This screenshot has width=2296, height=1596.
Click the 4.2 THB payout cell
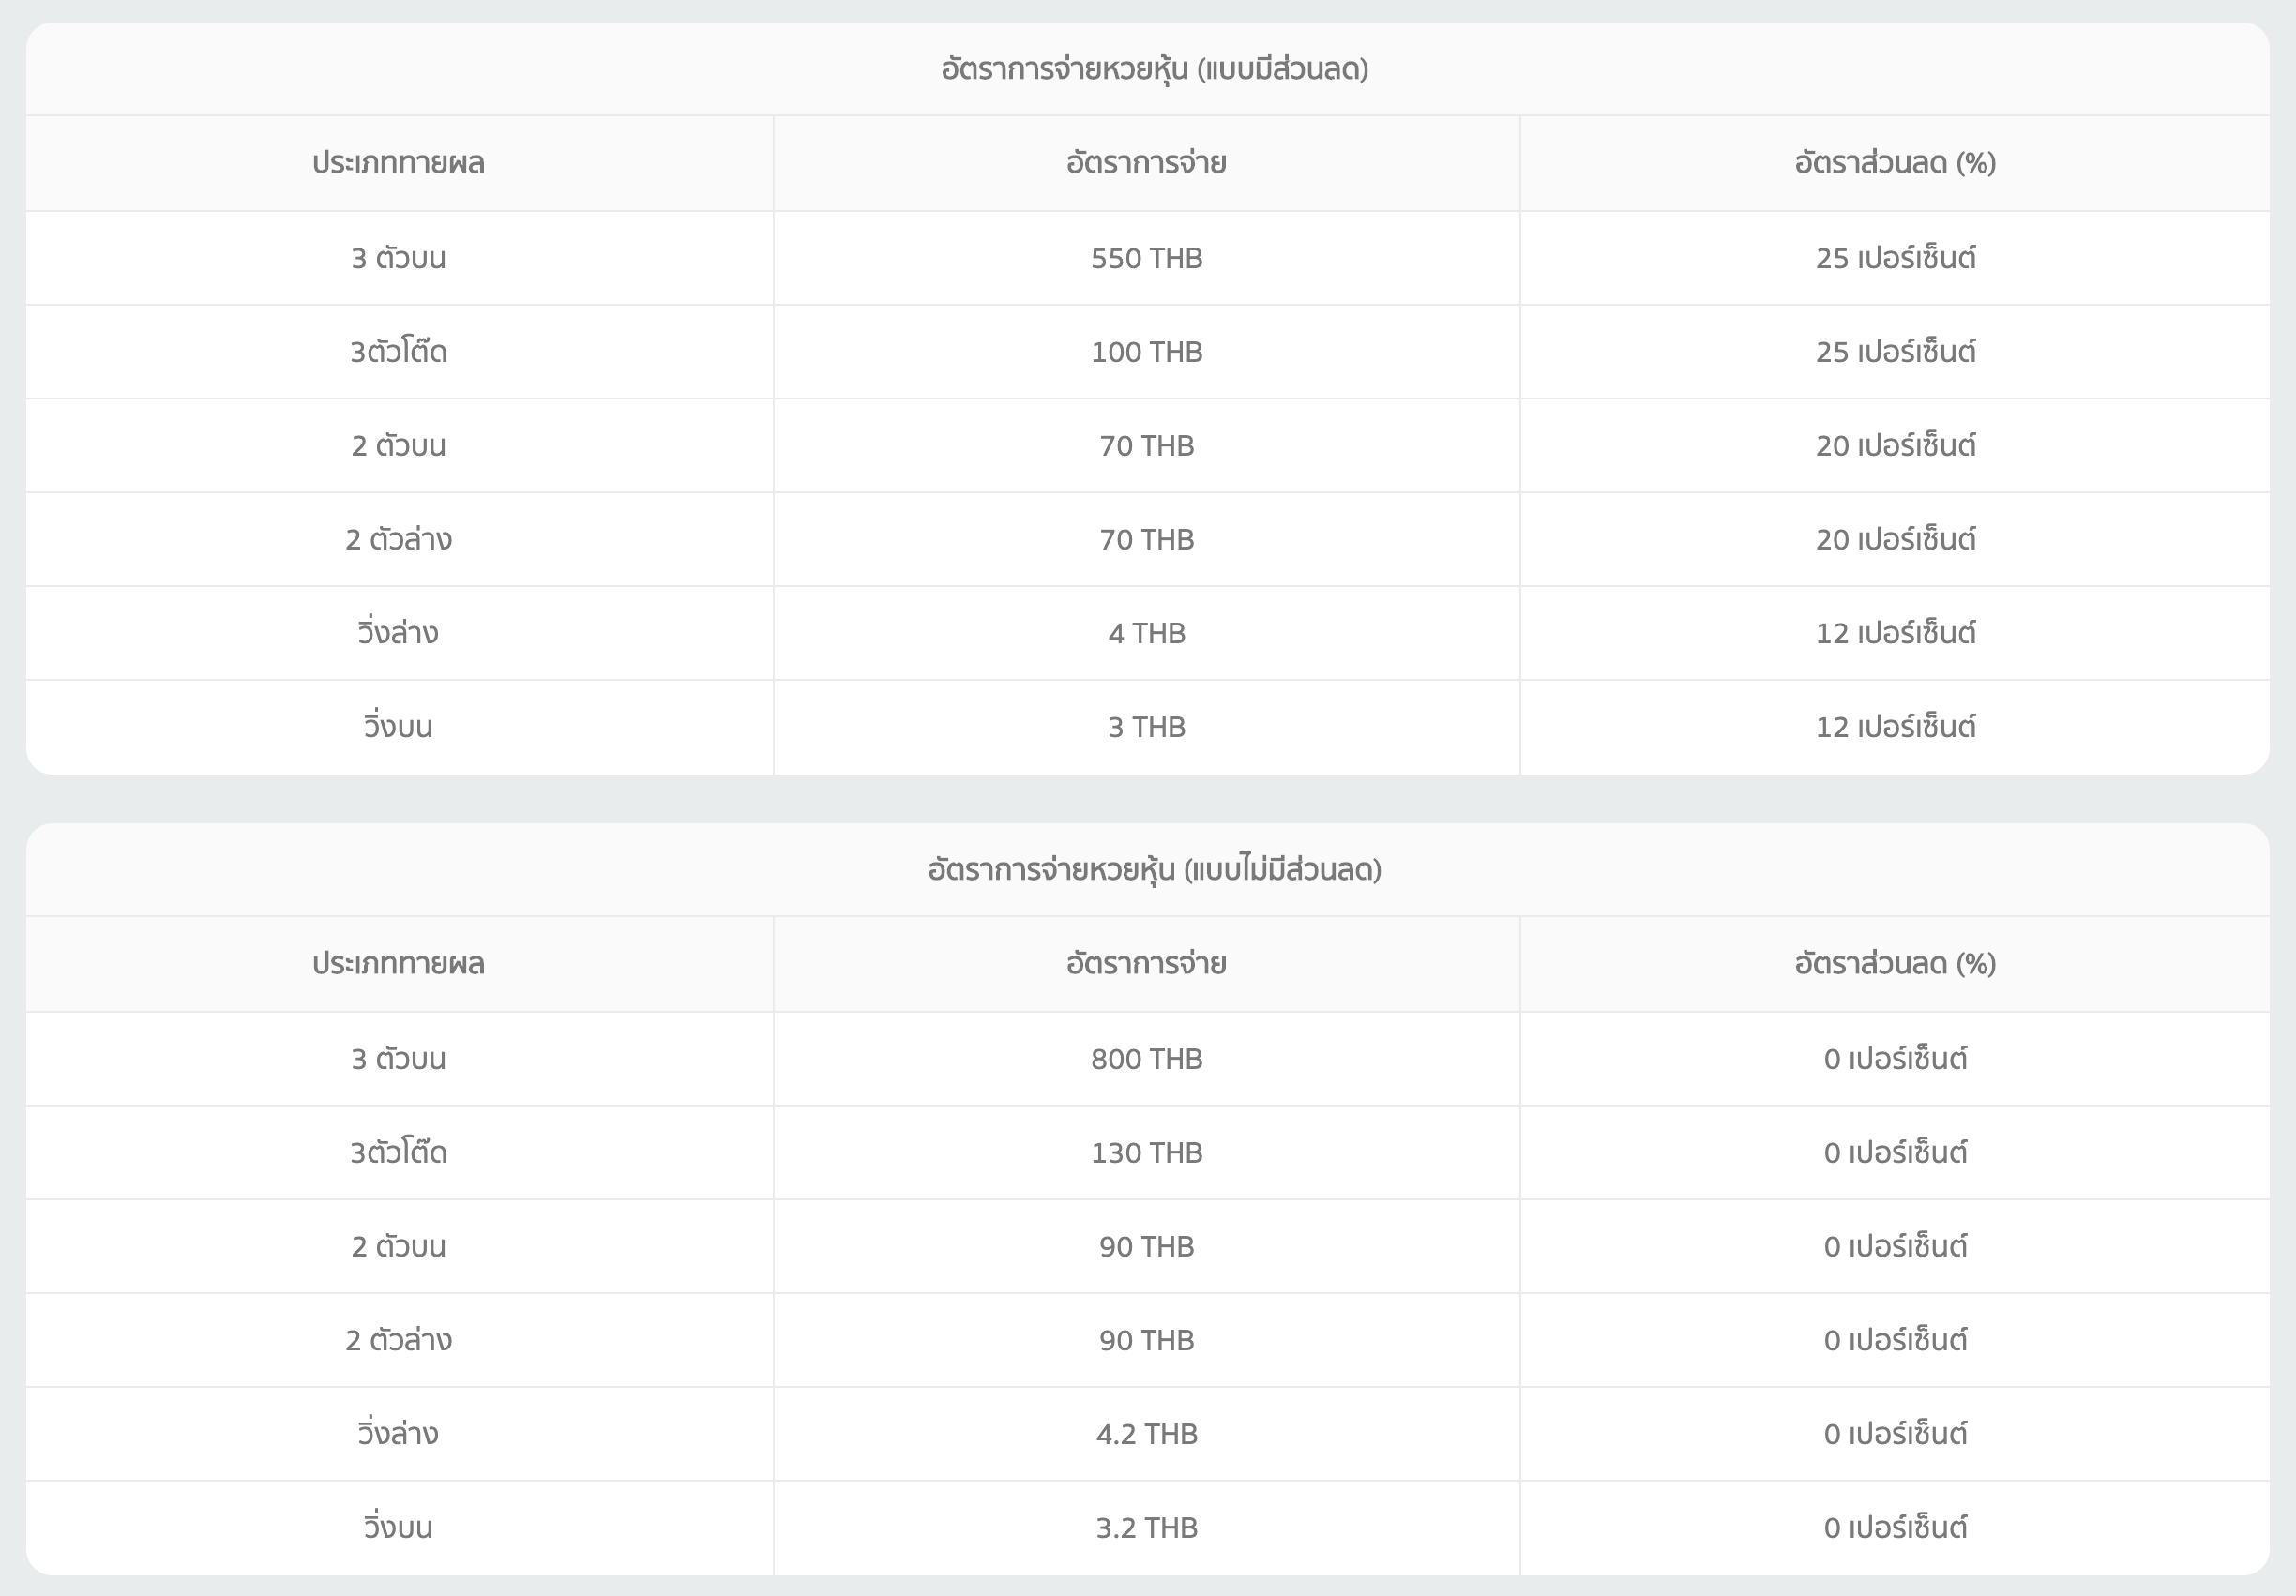1146,1434
